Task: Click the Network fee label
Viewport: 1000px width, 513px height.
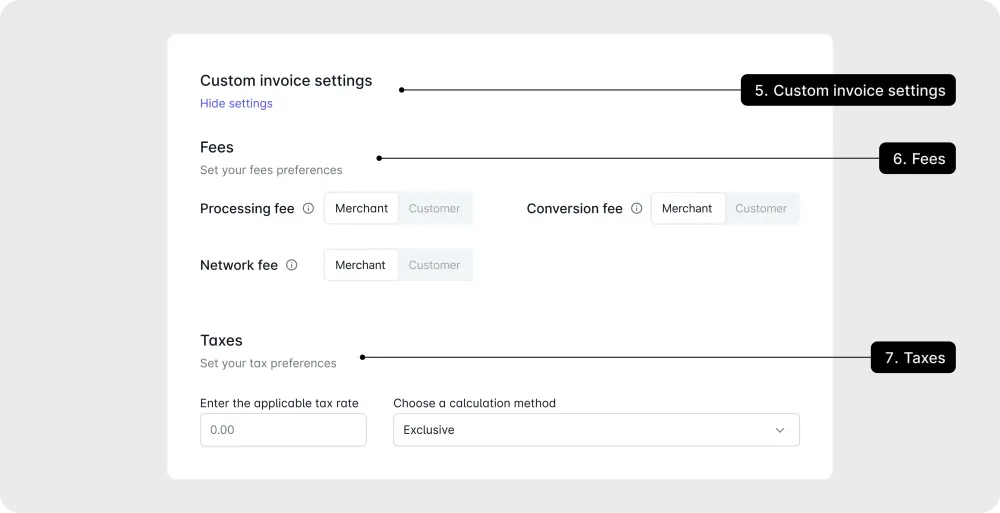Action: click(x=239, y=265)
